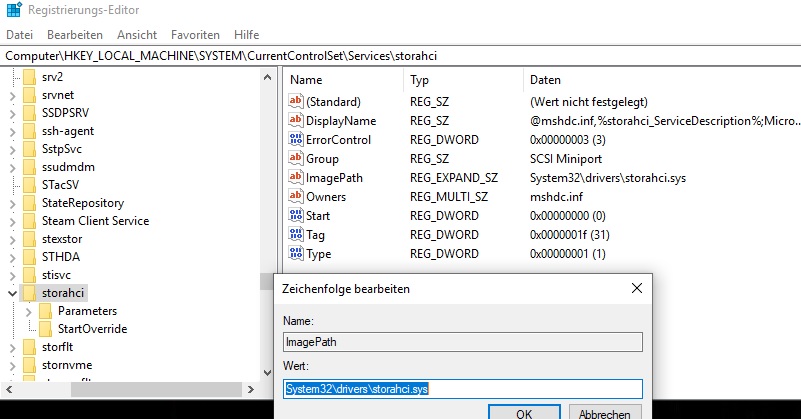801x419 pixels.
Task: Select the stisvc folder icon
Action: click(x=30, y=275)
